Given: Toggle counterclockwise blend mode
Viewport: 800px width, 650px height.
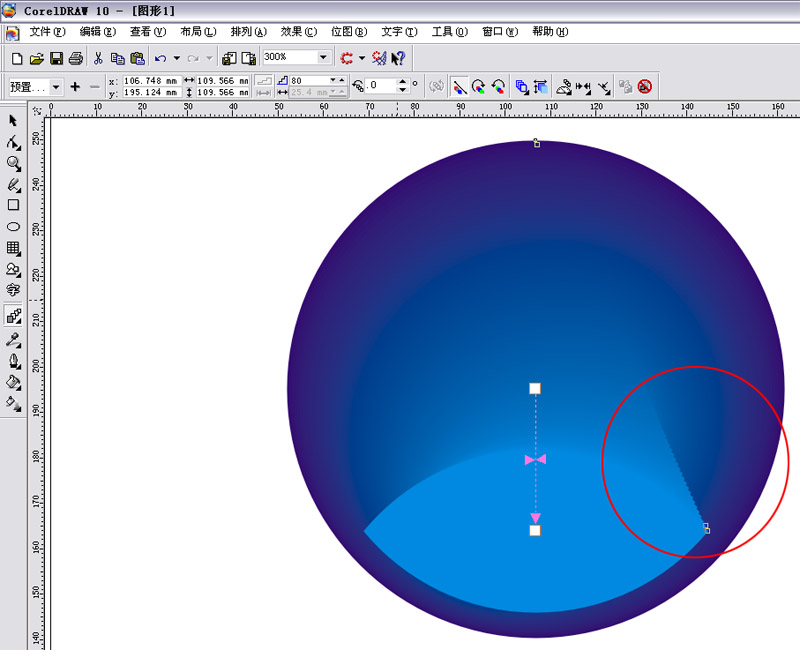Looking at the screenshot, I should [498, 87].
